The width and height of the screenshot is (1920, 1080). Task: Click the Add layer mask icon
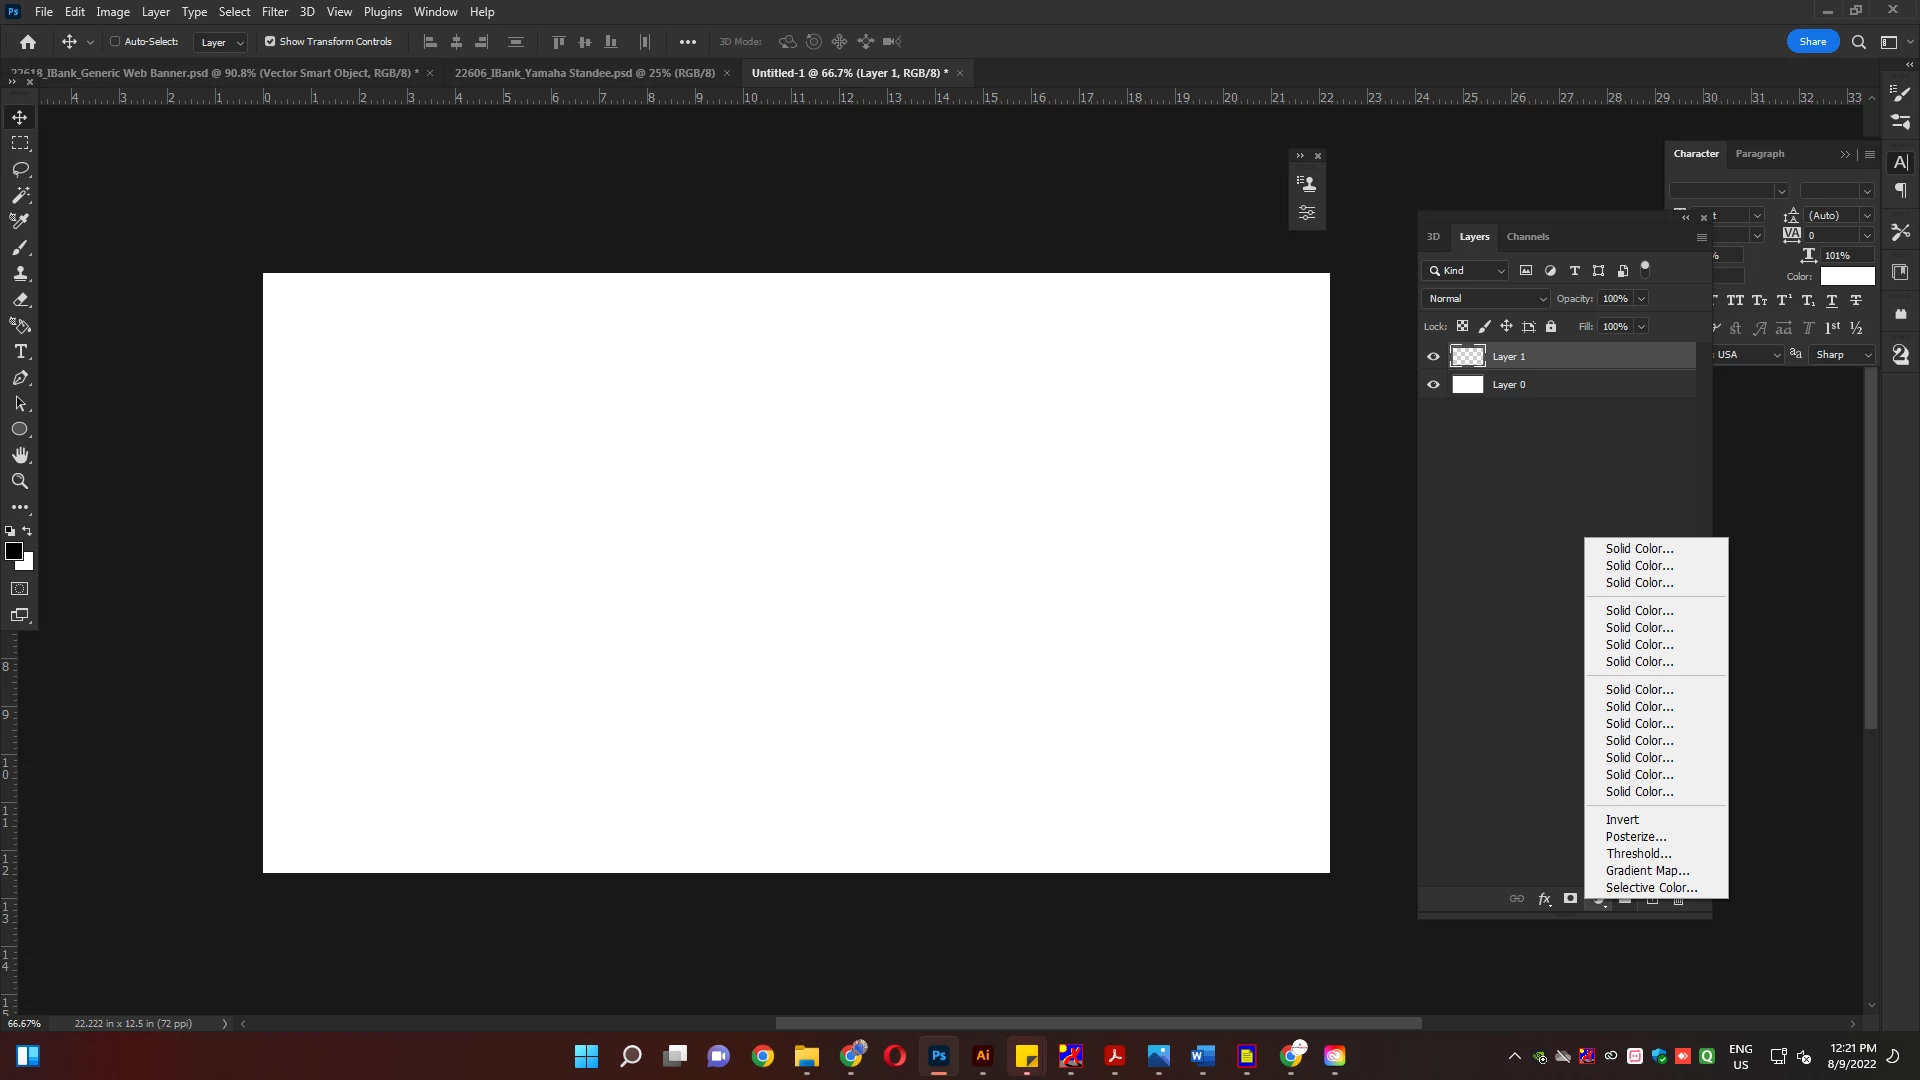tap(1570, 899)
